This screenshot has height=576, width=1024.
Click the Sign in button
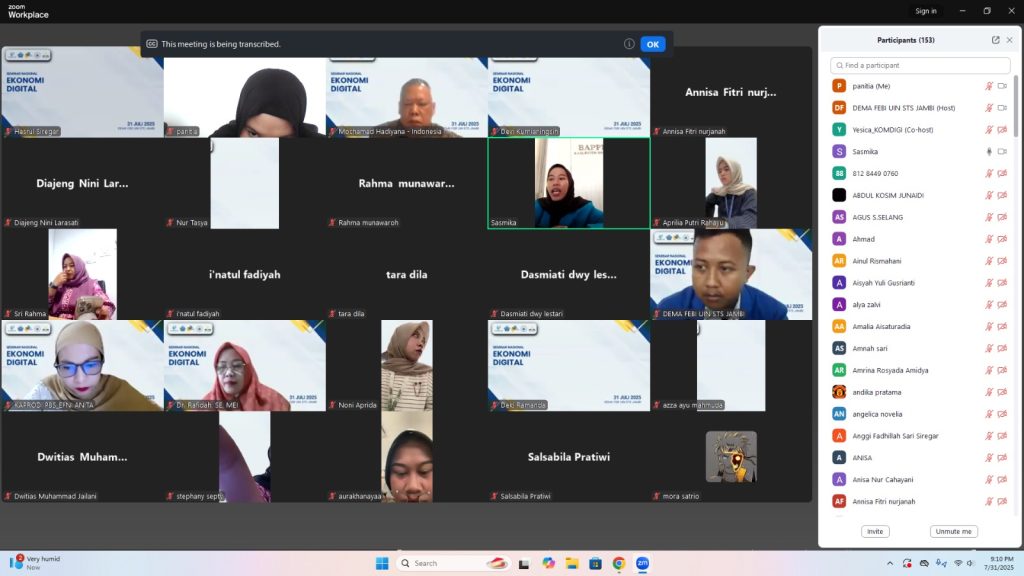(926, 11)
